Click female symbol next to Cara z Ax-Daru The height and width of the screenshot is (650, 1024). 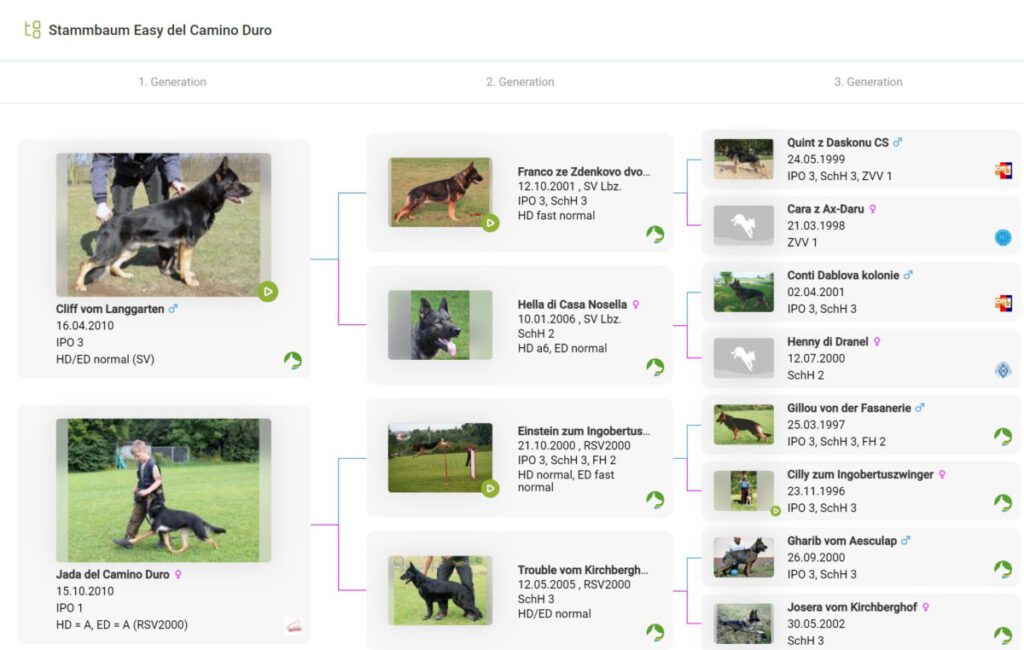873,209
